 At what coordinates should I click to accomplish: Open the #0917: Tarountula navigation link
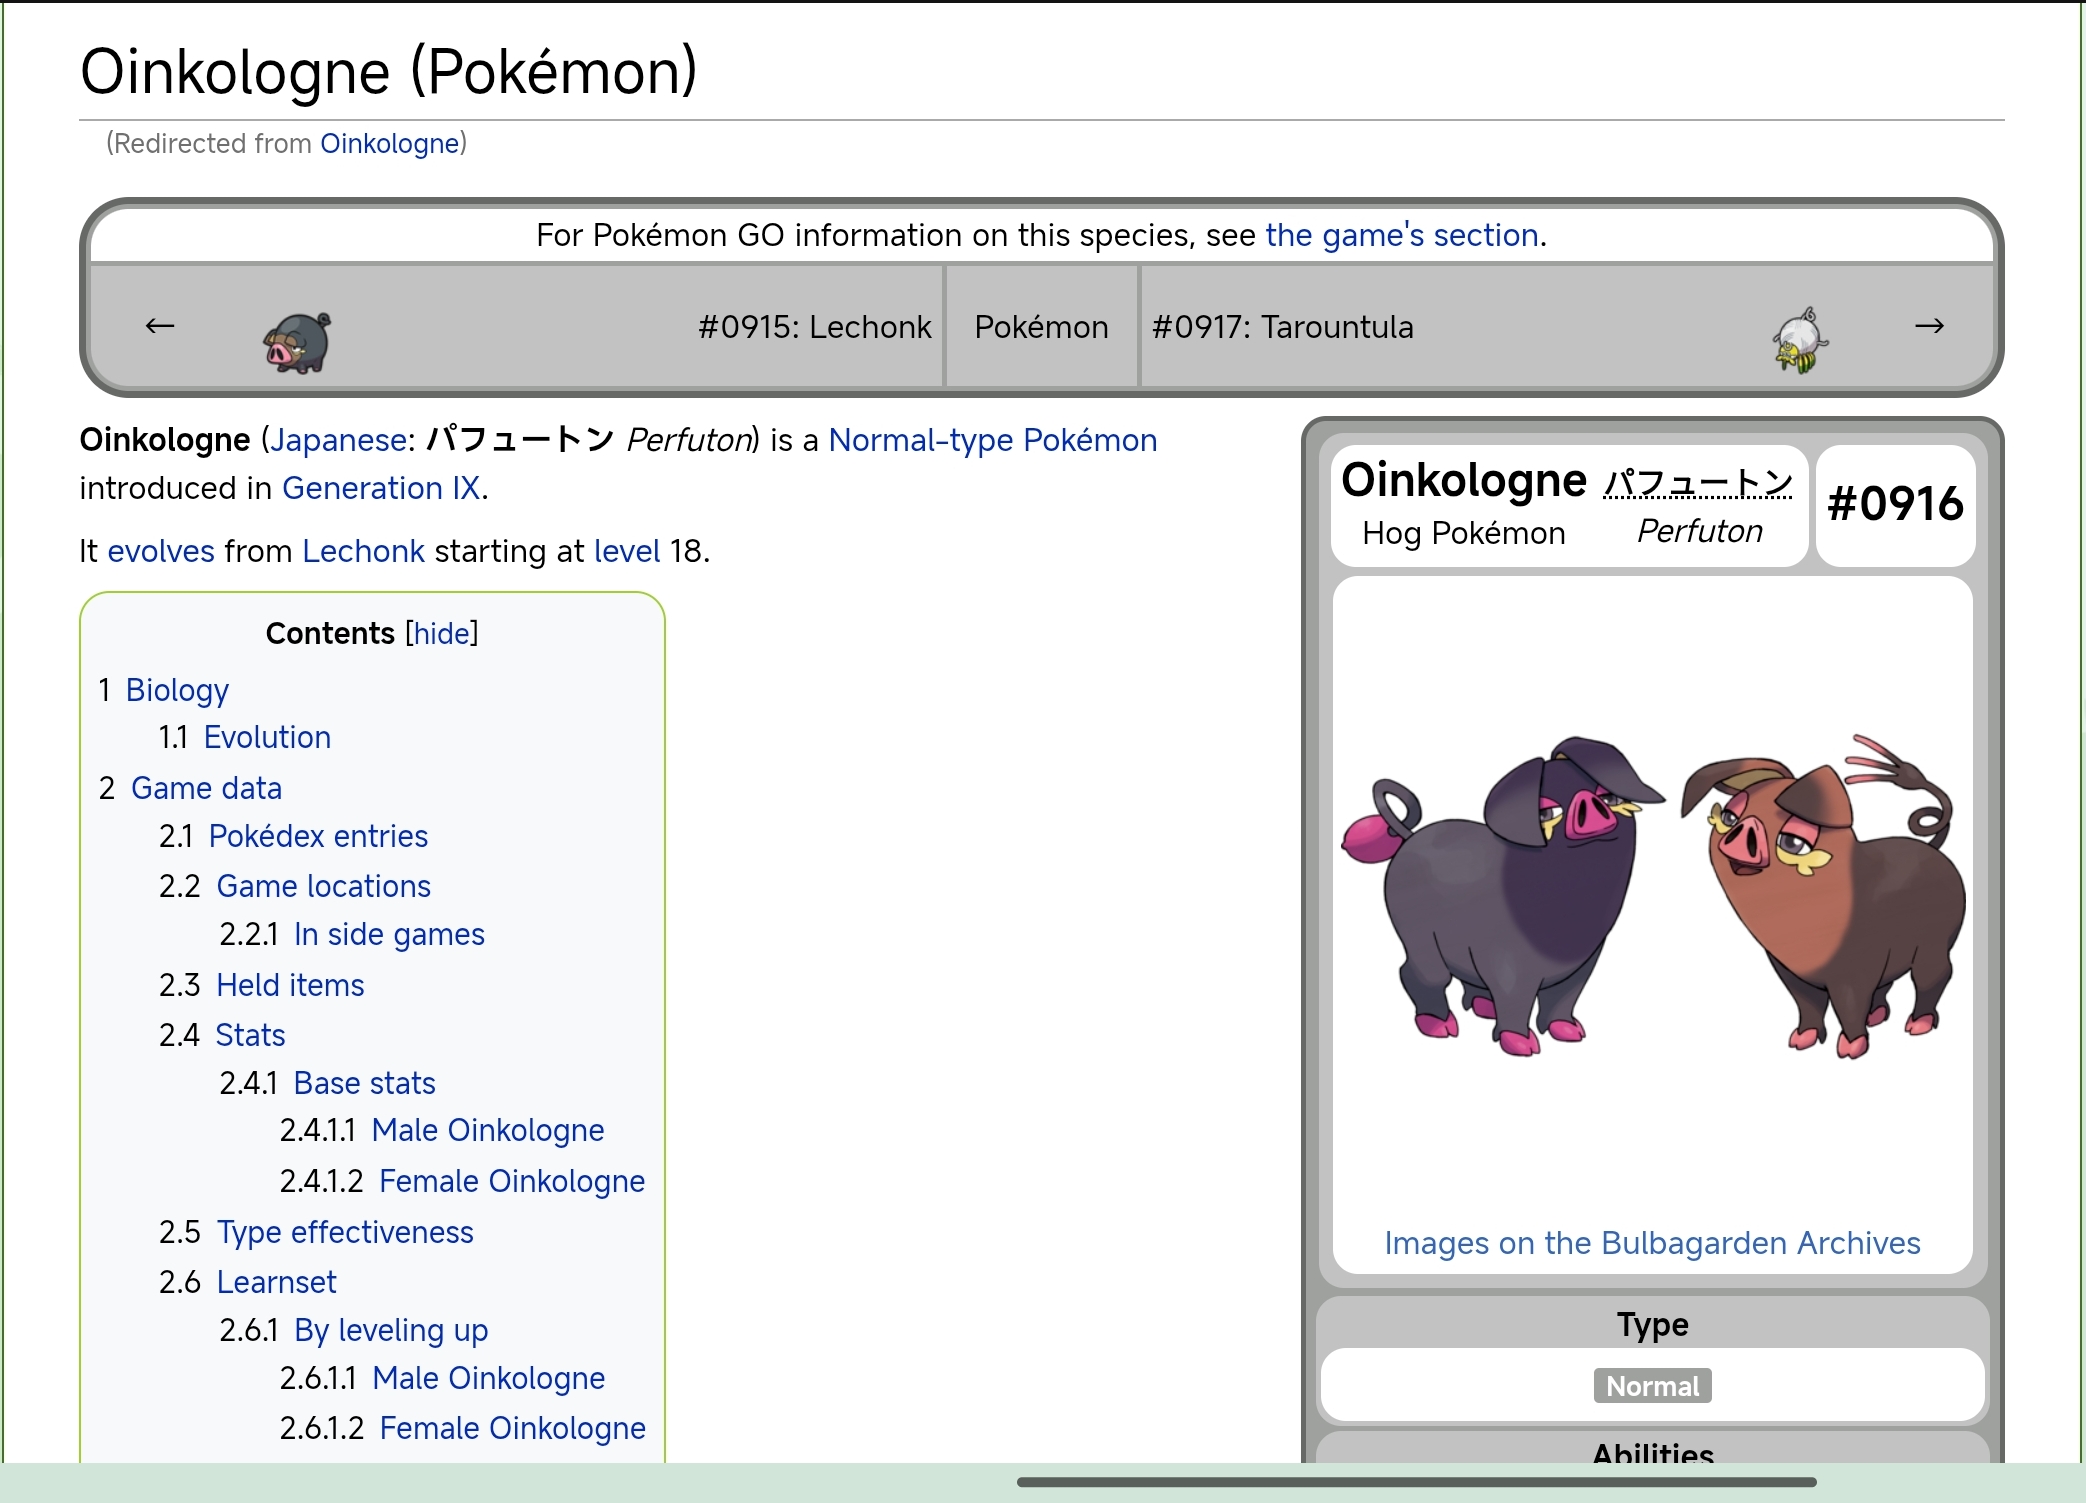1282,327
